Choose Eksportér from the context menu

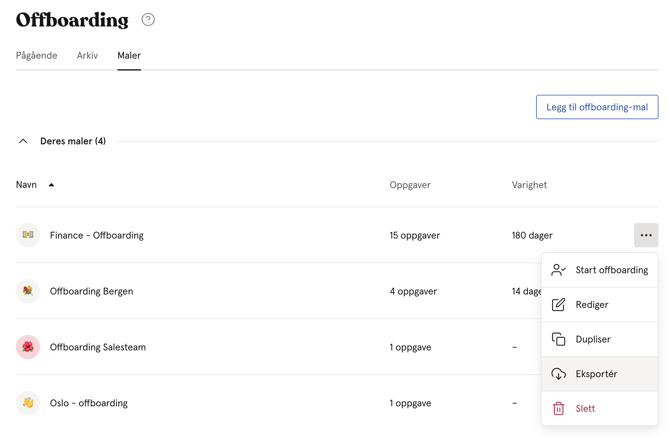pos(599,374)
